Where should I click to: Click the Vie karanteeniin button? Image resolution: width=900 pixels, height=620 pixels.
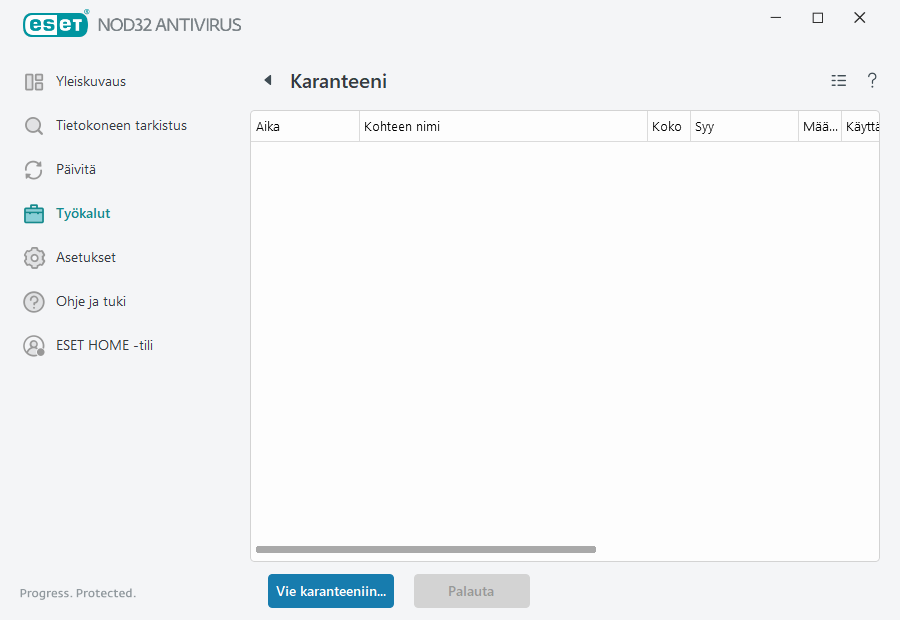click(330, 591)
